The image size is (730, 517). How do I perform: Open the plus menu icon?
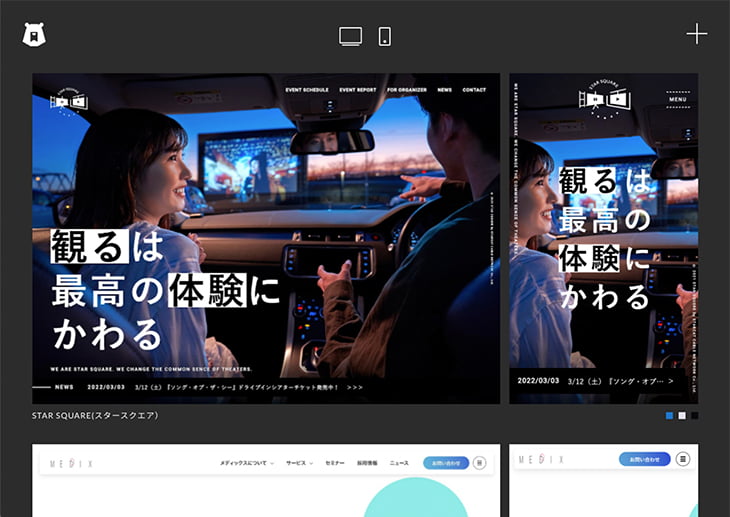[x=696, y=34]
